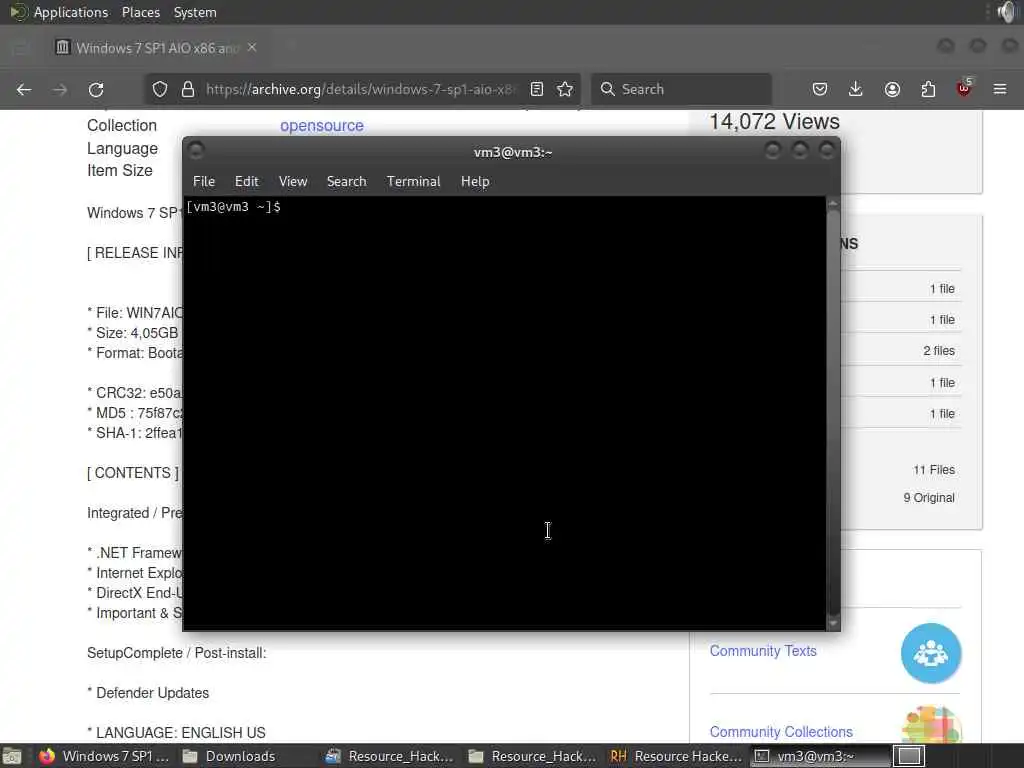Screen dimensions: 1024x768
Task: Click the Community Texts round icon
Action: [x=931, y=653]
